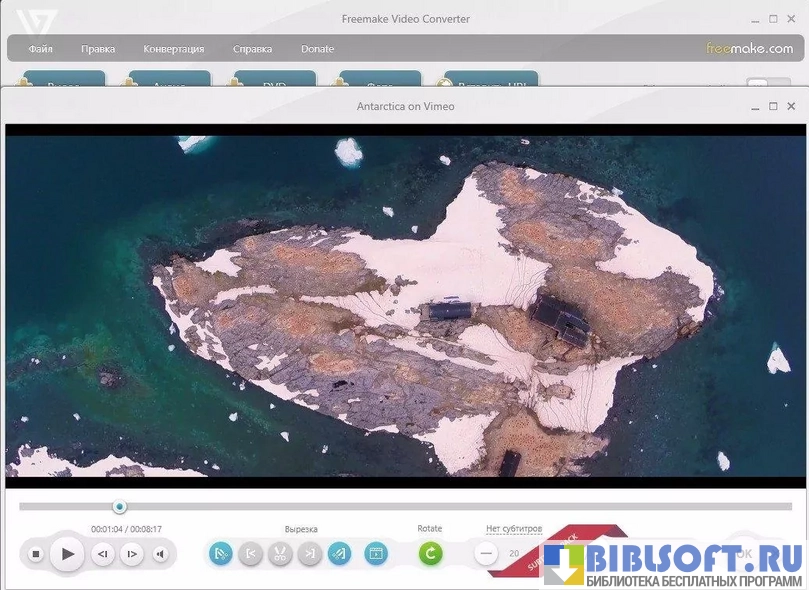The image size is (809, 590).
Task: Cut selection with scissors icon
Action: (280, 553)
